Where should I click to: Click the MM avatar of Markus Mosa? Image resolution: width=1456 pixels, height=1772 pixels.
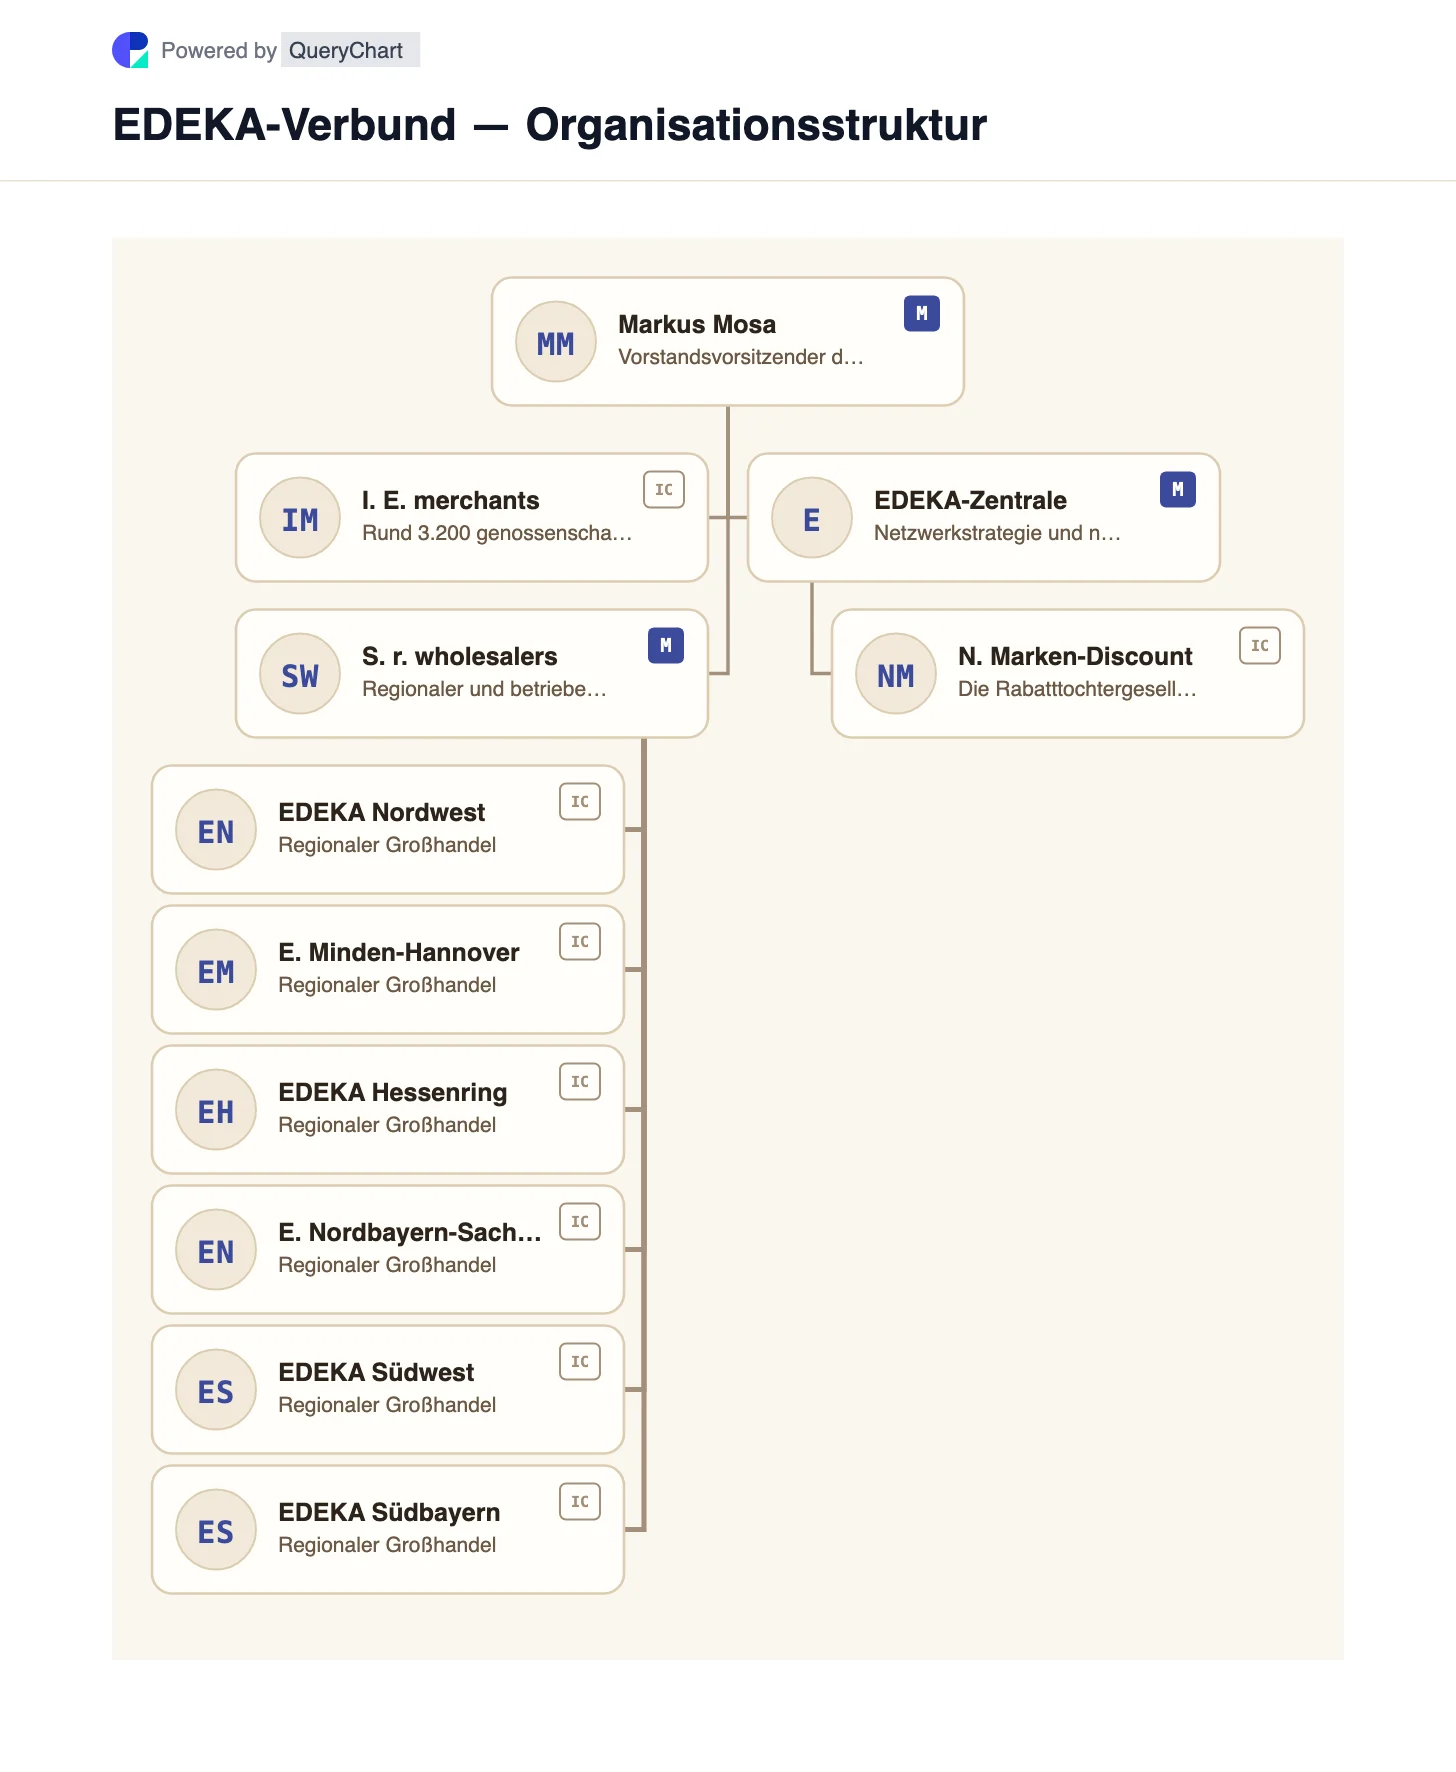tap(556, 342)
